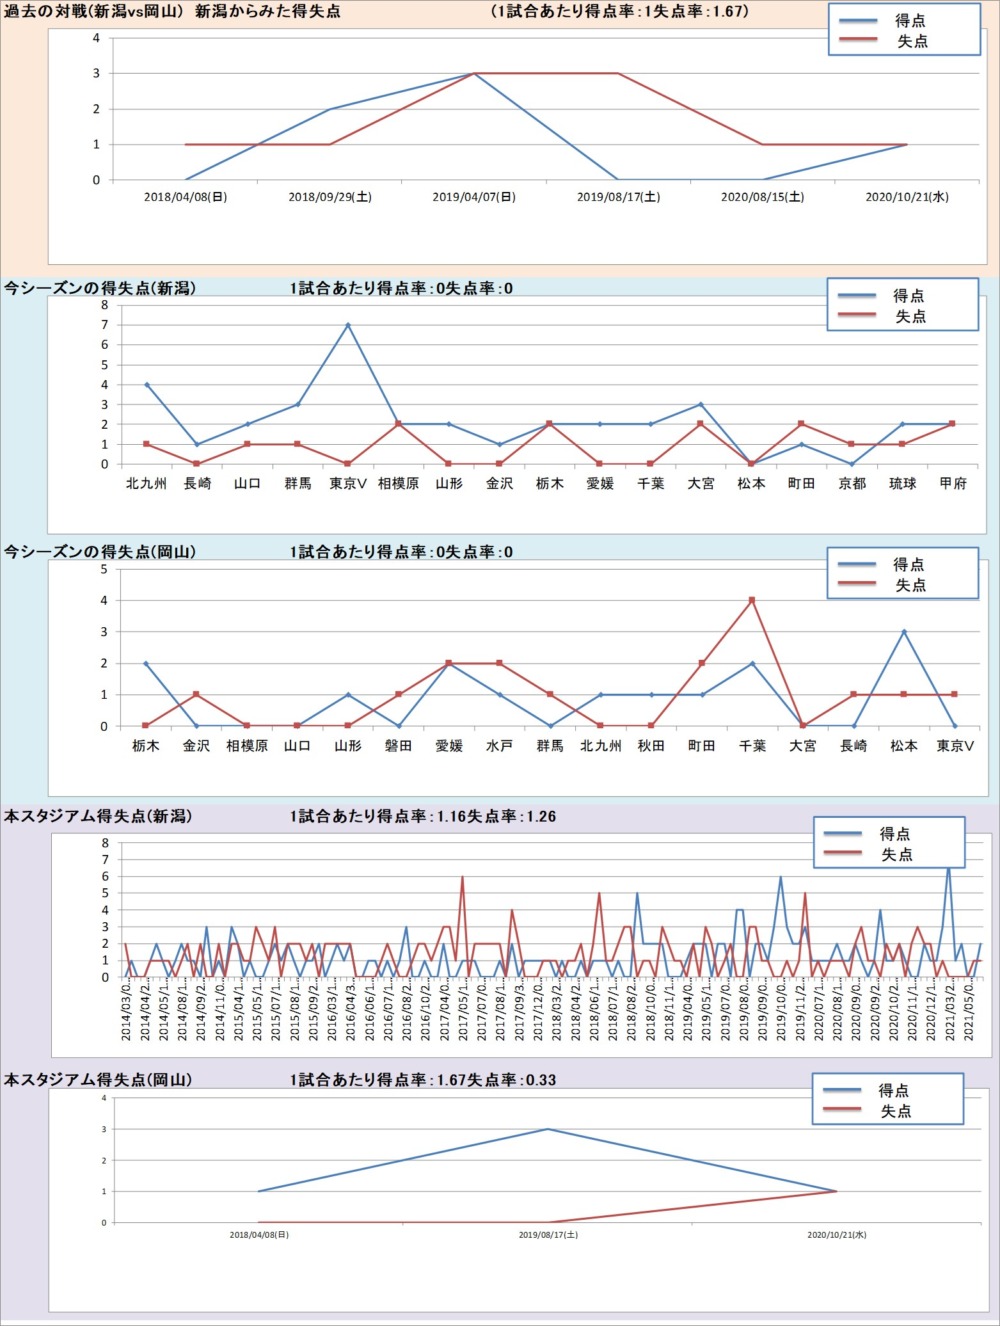
Task: Click the 得点 legend entry in 本スタジアム得失点(新潟) chart
Action: click(x=894, y=834)
